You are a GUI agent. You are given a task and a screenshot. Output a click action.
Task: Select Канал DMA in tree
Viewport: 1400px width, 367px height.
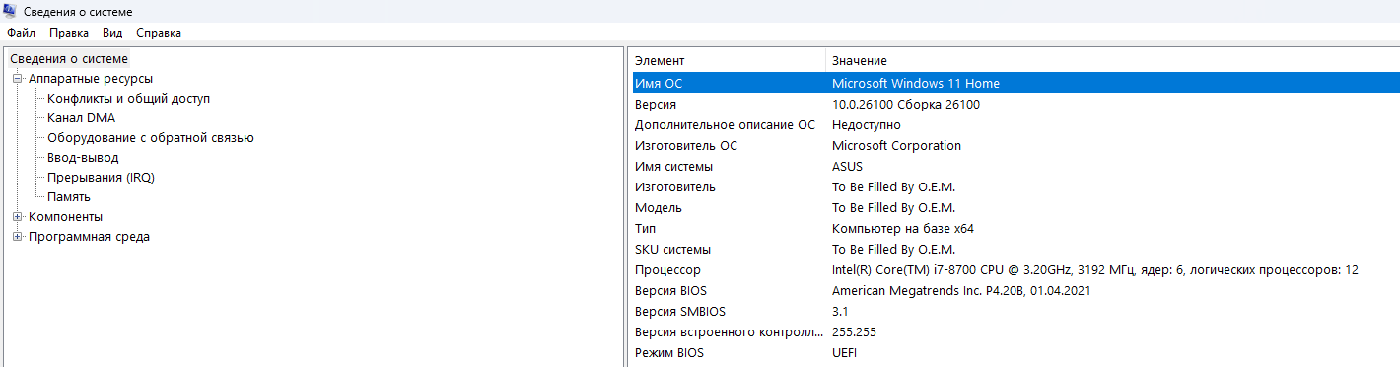[81, 118]
